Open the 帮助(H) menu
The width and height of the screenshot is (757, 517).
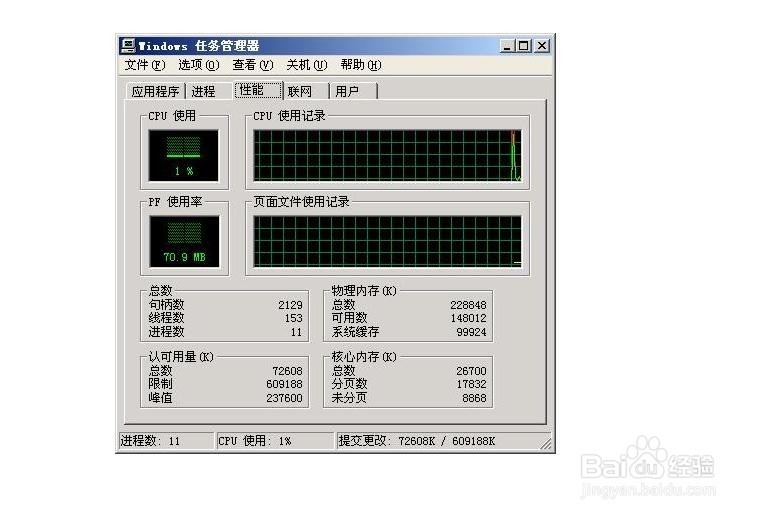point(361,65)
